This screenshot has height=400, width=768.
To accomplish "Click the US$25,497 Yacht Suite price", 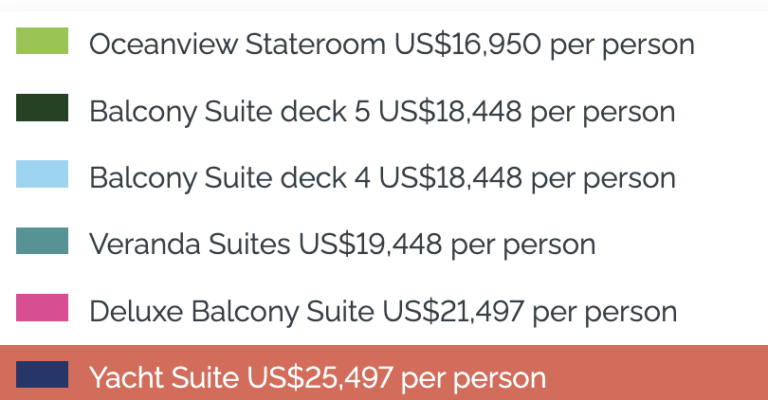I will click(x=320, y=378).
